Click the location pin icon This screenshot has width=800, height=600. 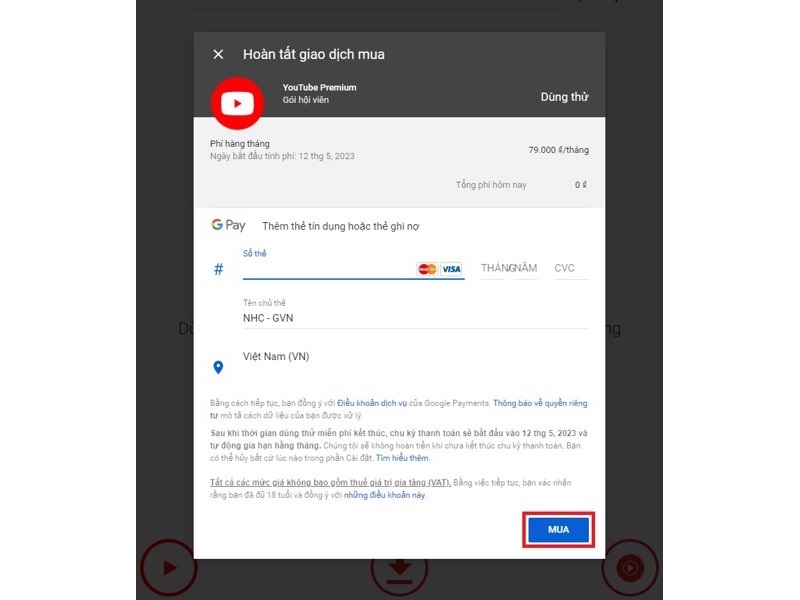click(x=219, y=367)
